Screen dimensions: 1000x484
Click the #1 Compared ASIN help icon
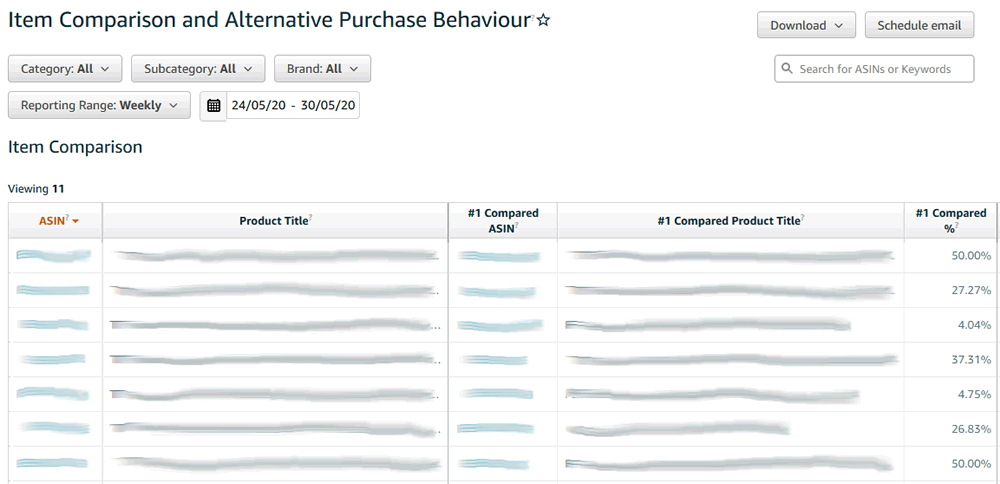(x=518, y=227)
